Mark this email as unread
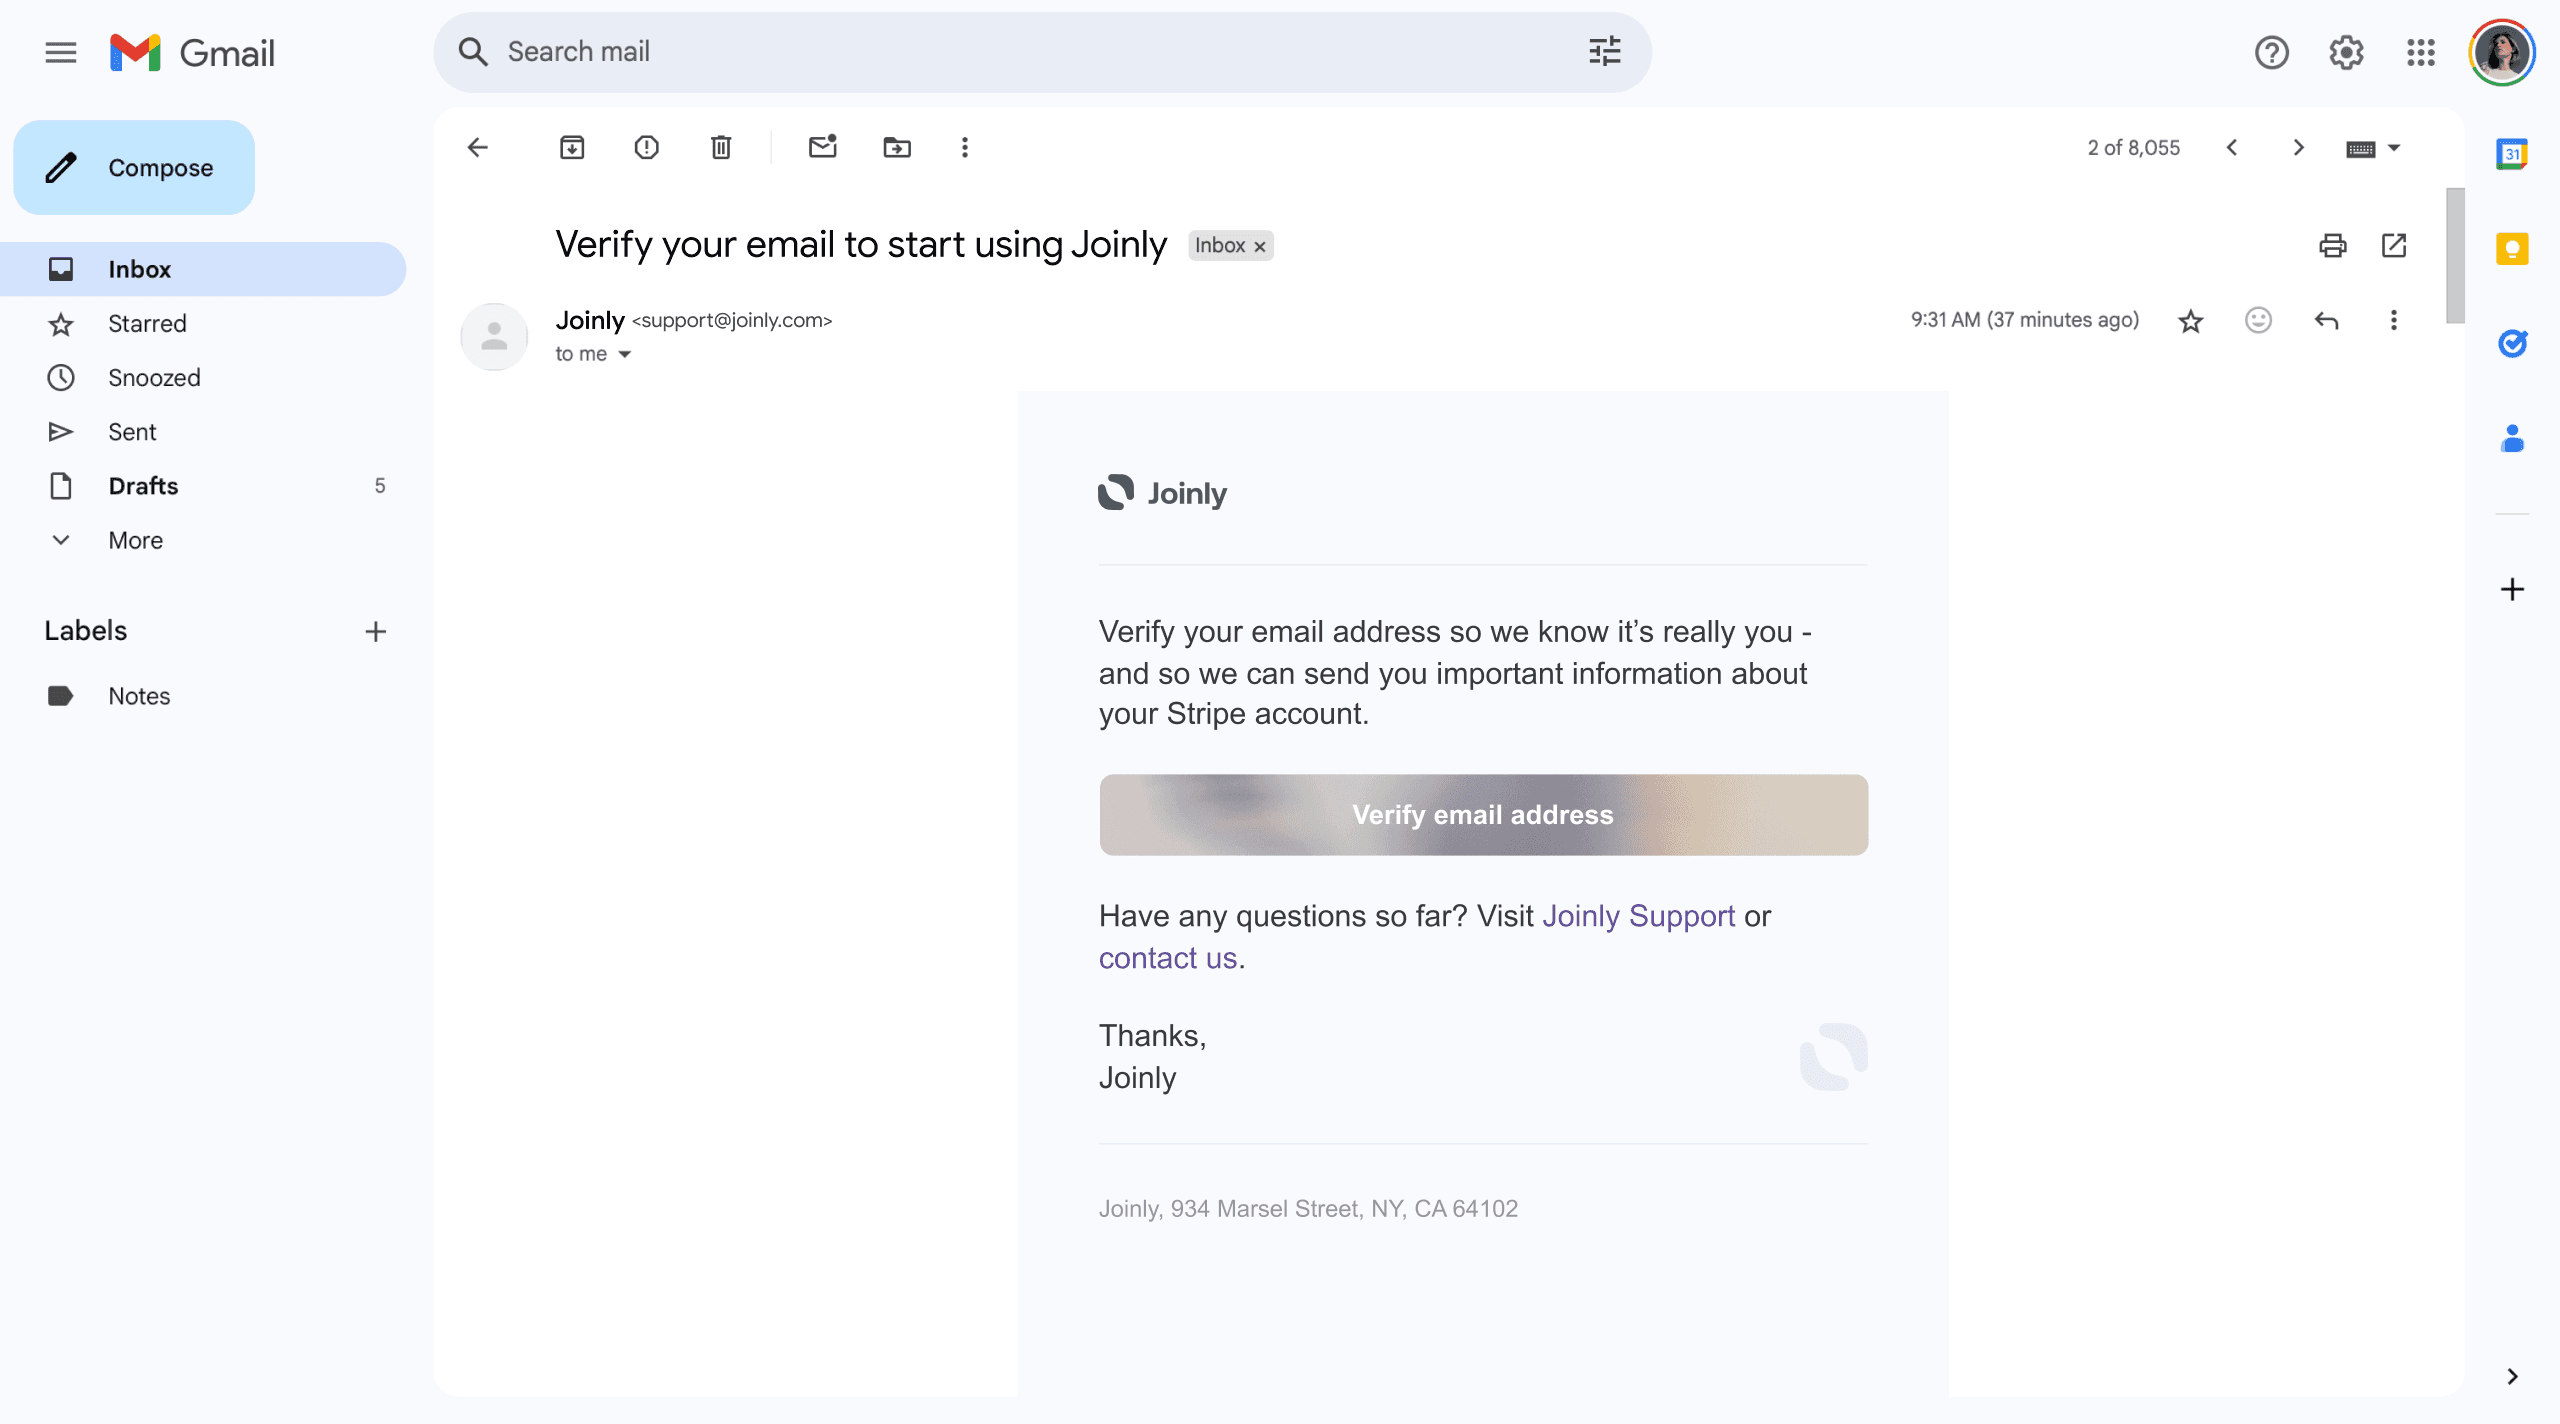 click(x=822, y=148)
